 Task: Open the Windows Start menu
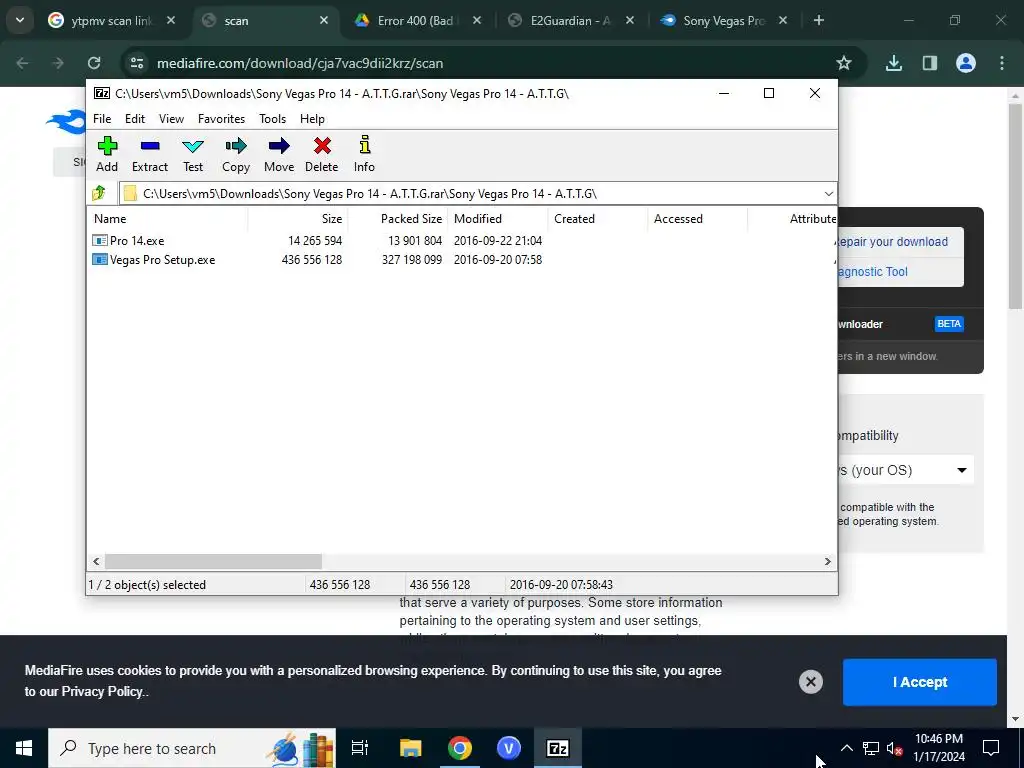click(24, 748)
